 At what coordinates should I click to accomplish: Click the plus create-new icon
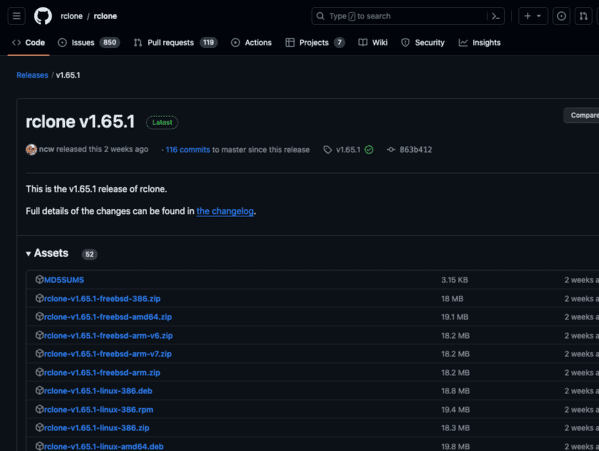528,16
